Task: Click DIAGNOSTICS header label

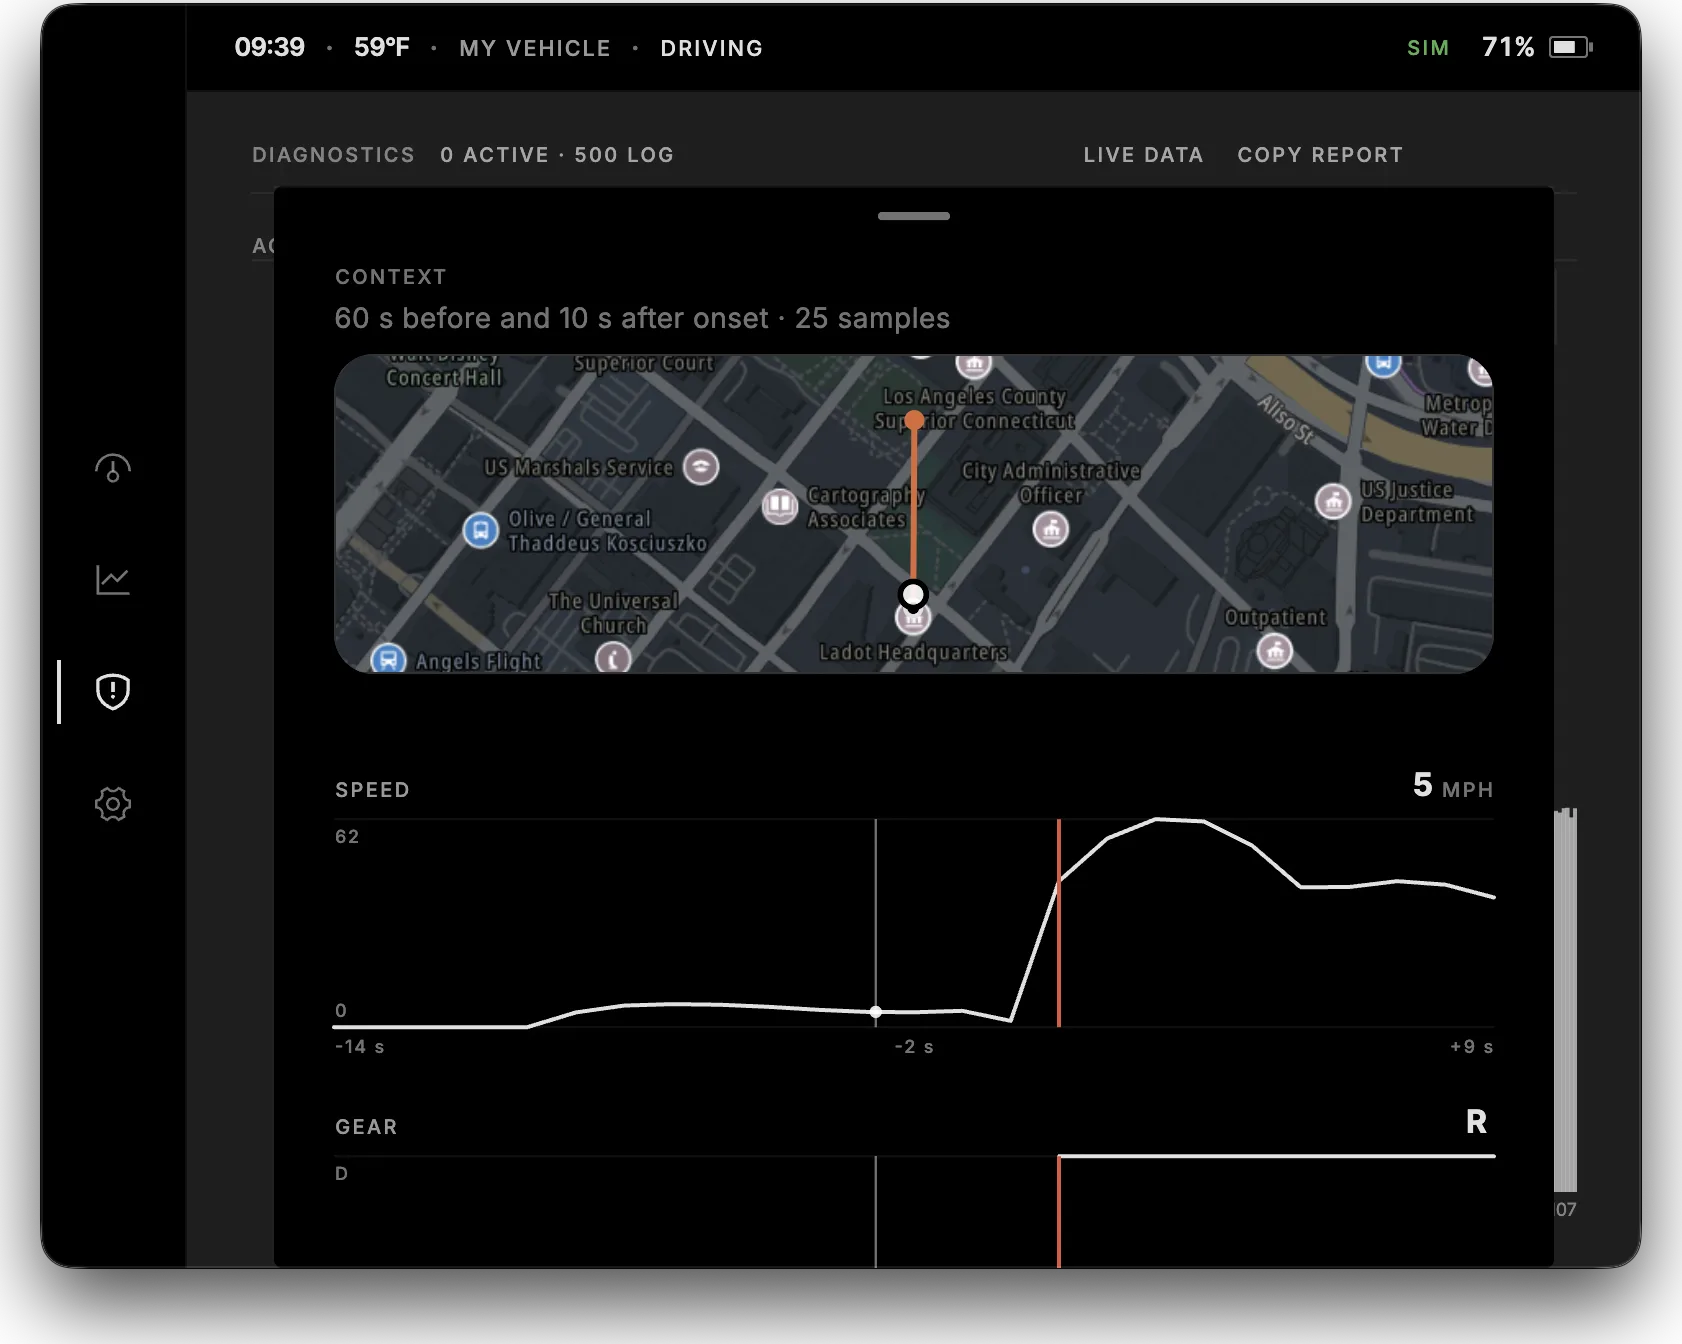Action: (333, 155)
